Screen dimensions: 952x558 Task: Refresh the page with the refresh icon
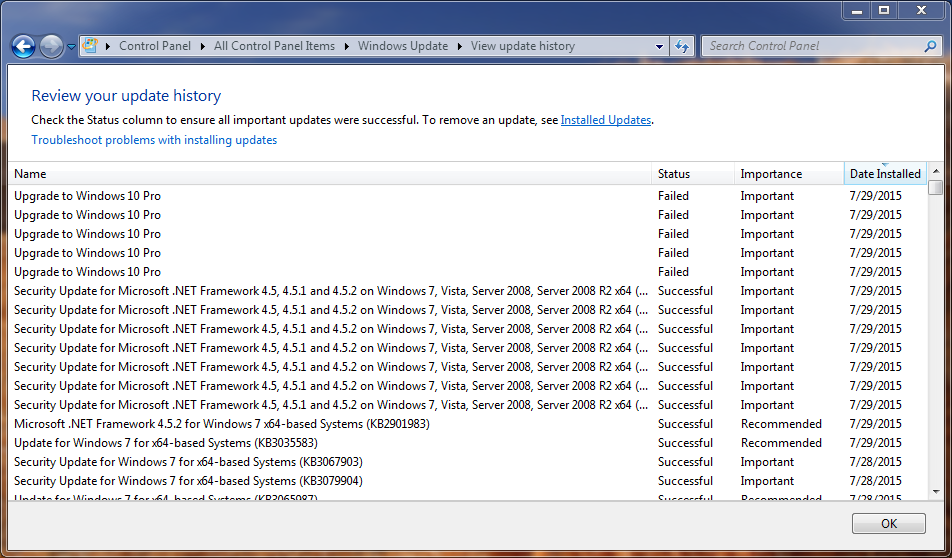coord(682,46)
